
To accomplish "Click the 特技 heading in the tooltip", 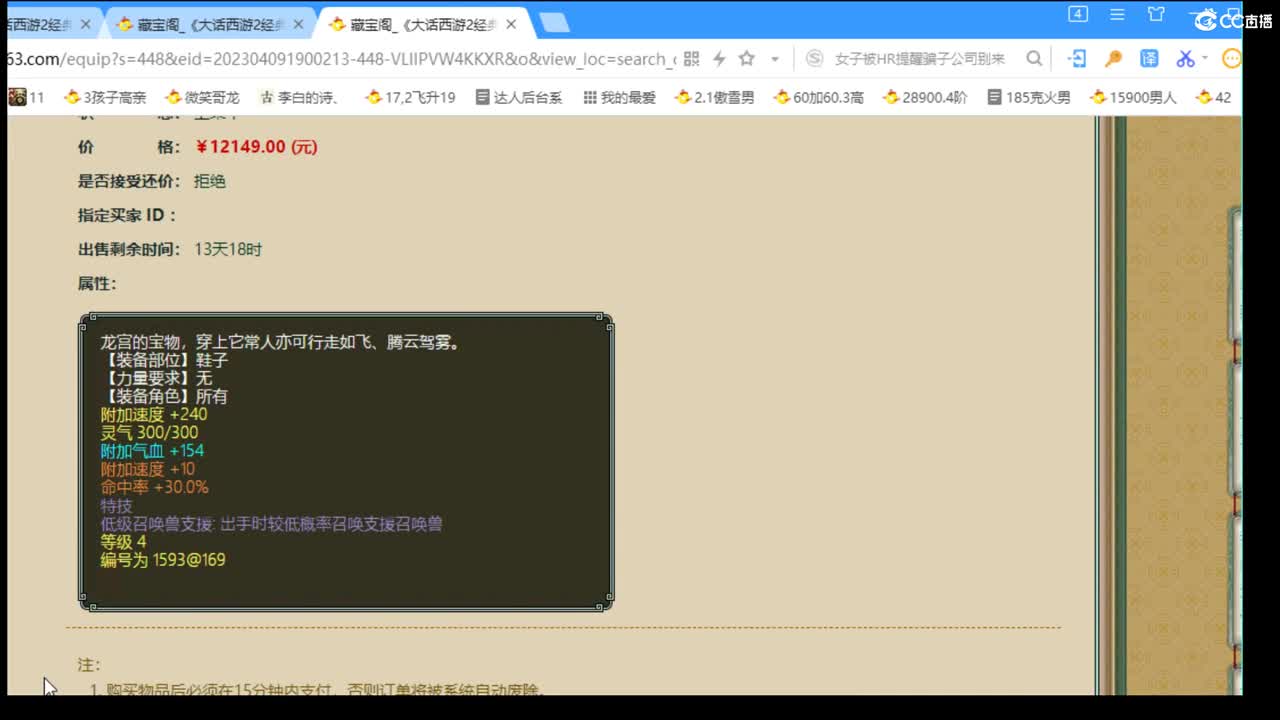I will (116, 506).
